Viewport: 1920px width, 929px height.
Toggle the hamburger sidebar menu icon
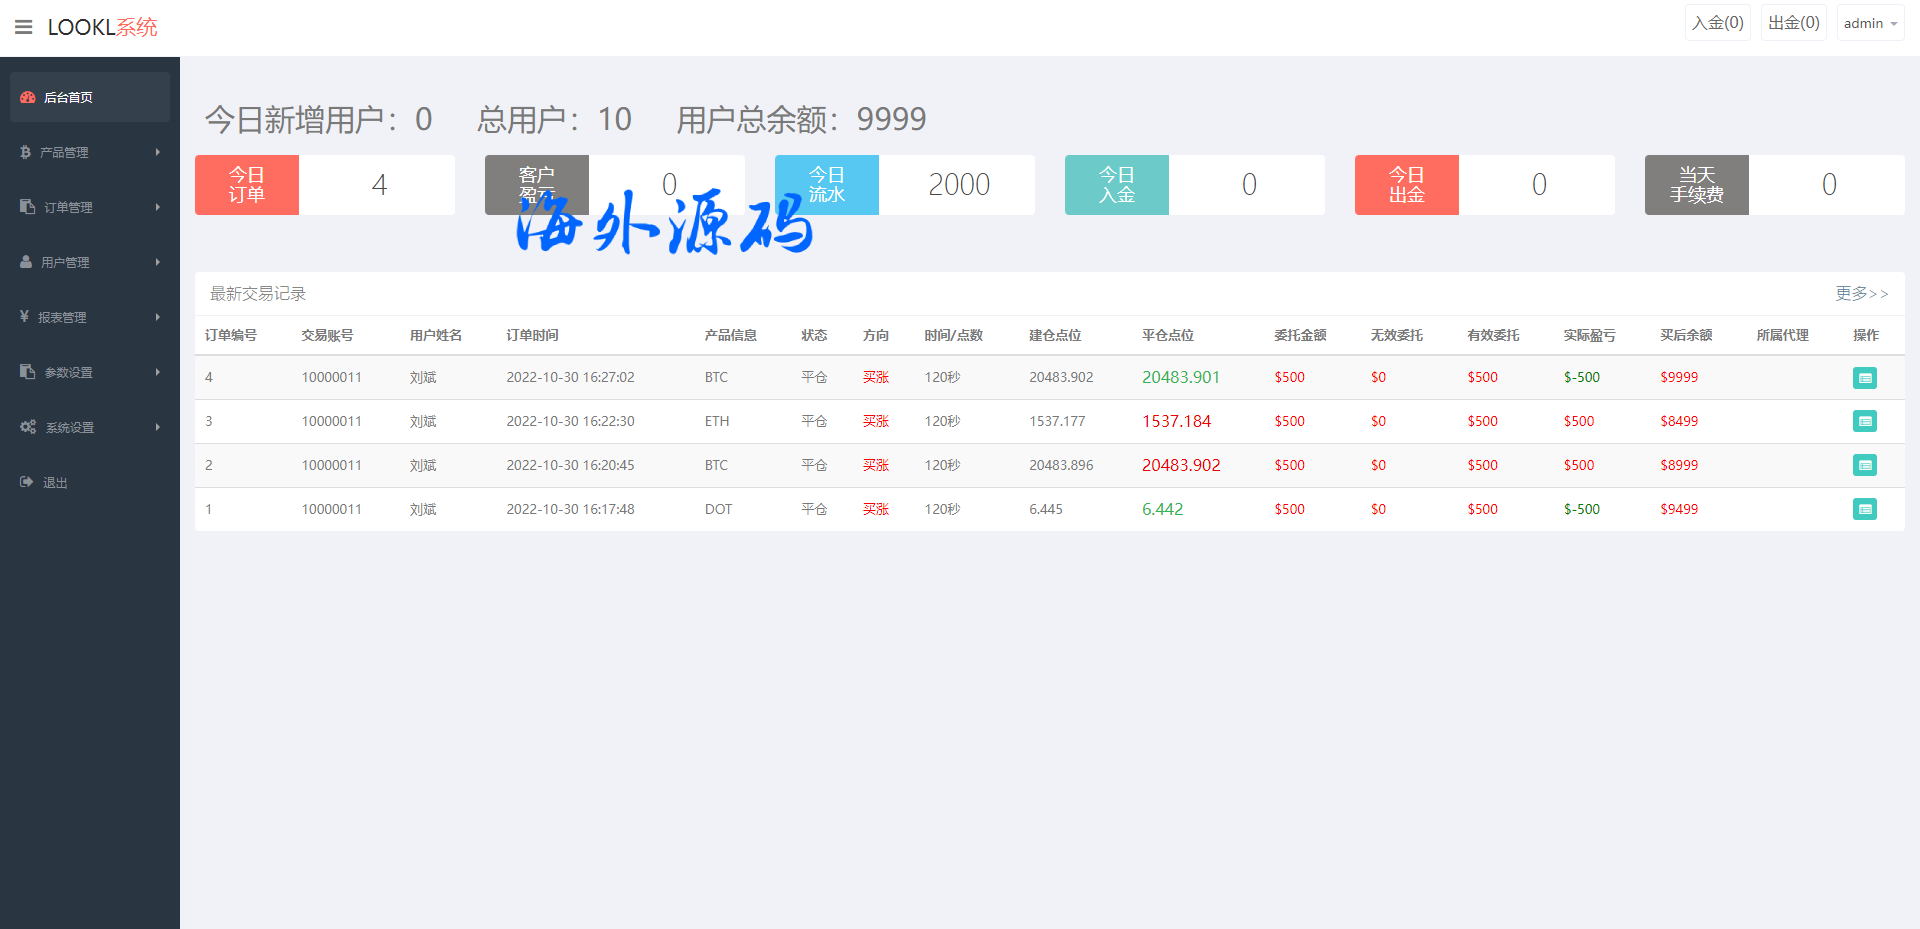tap(24, 27)
